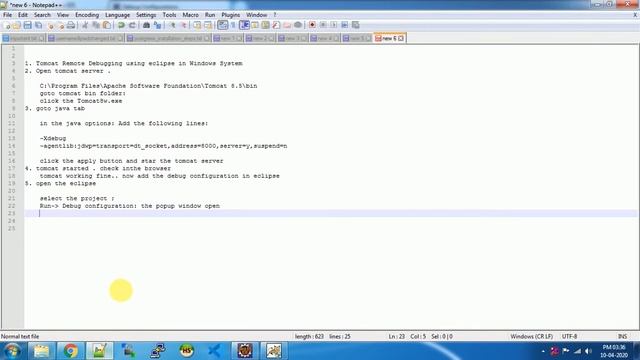
Task: Click the Copy toolbar icon
Action: (x=96, y=25)
